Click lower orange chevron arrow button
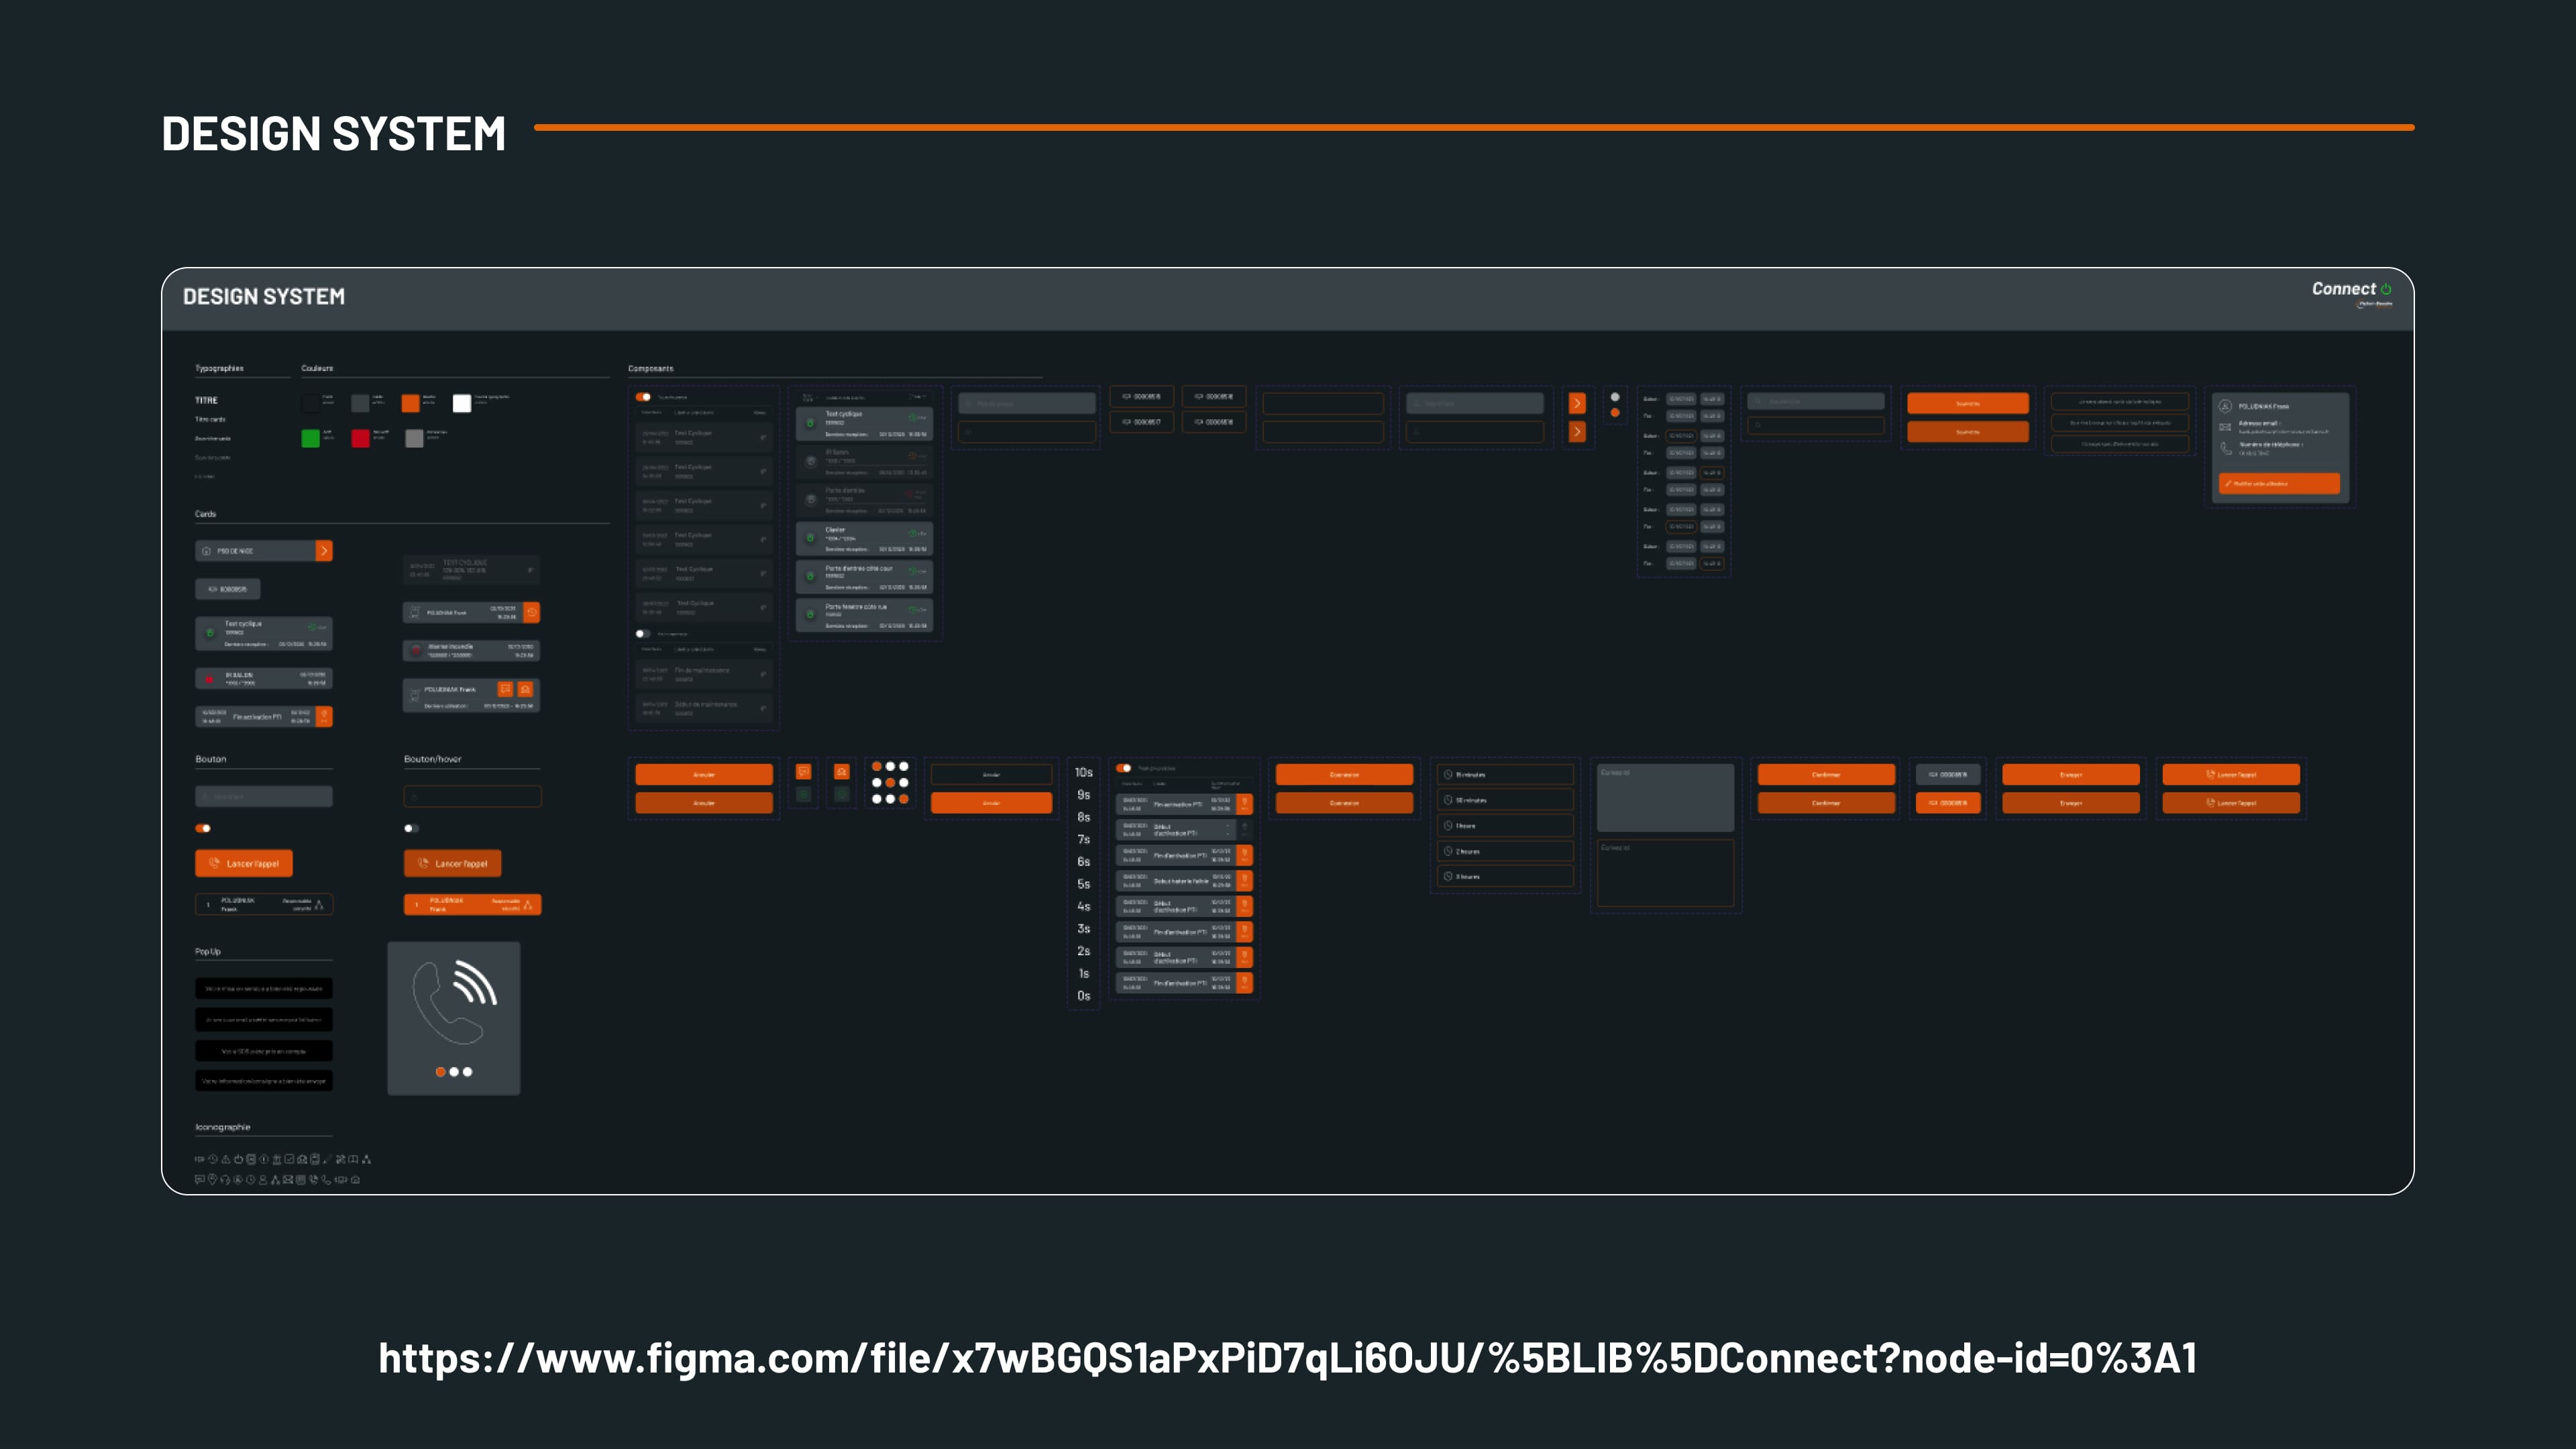Viewport: 2576px width, 1449px height. 1577,432
